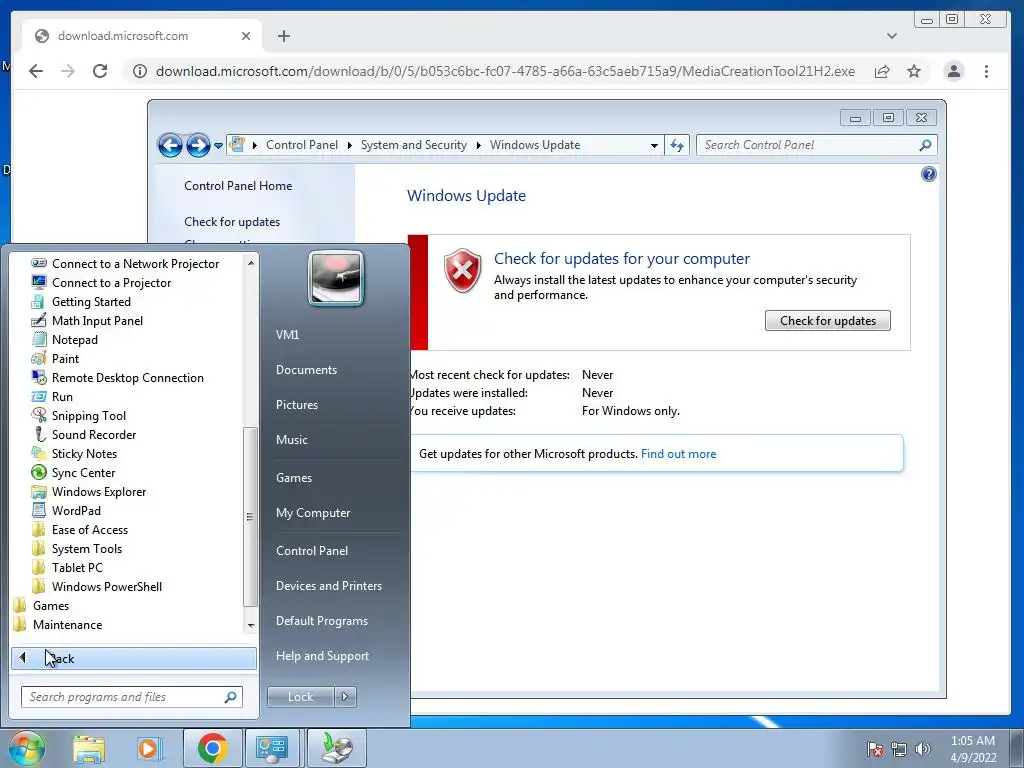Select the download.microsoft.com tab
The width and height of the screenshot is (1024, 768).
click(x=142, y=36)
